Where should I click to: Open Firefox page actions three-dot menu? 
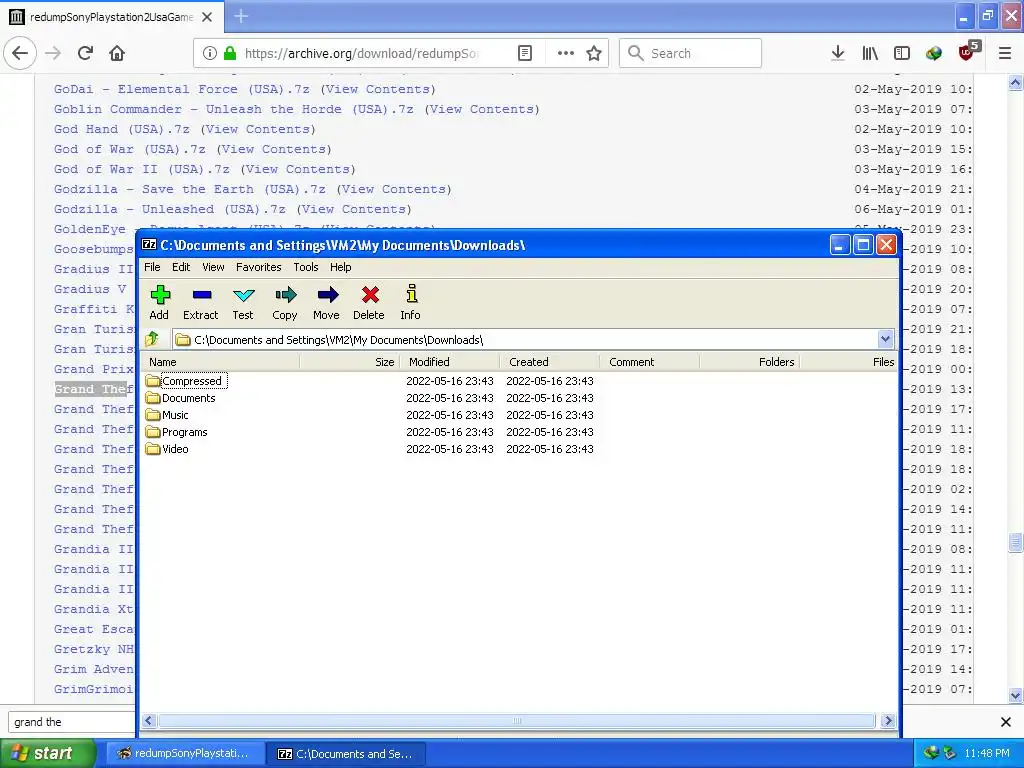click(566, 53)
